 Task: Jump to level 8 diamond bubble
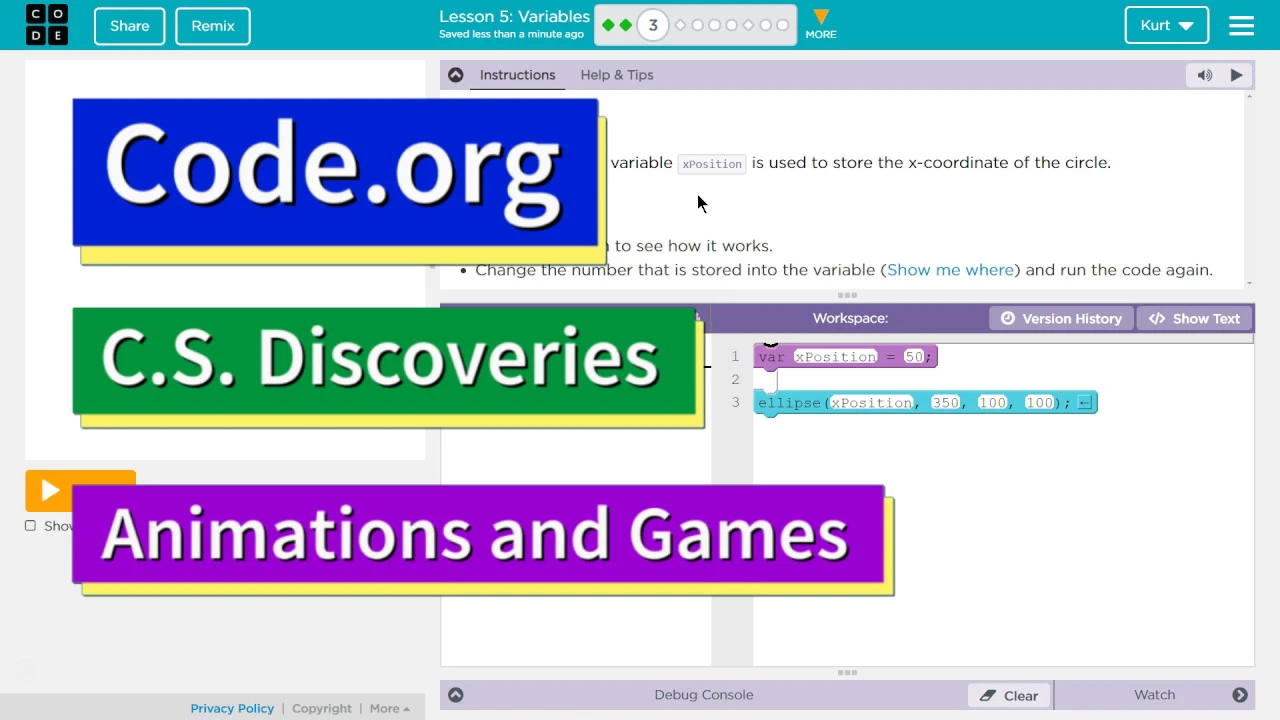pyautogui.click(x=748, y=25)
